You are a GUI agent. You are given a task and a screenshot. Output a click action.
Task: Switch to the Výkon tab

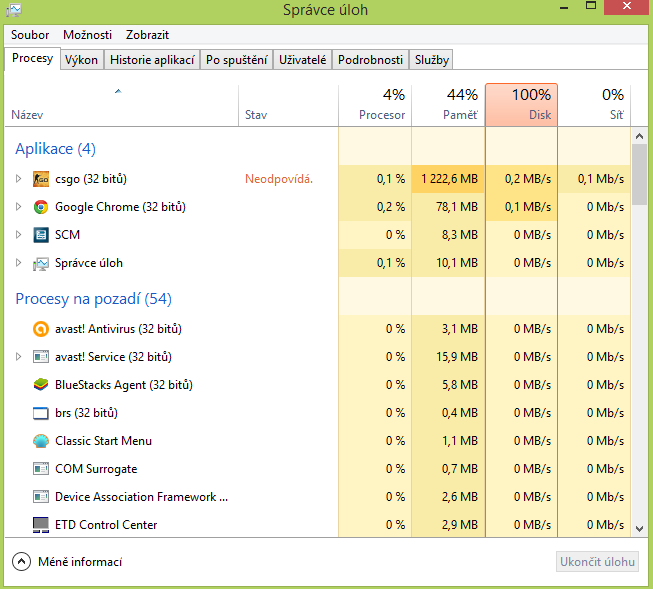point(82,60)
